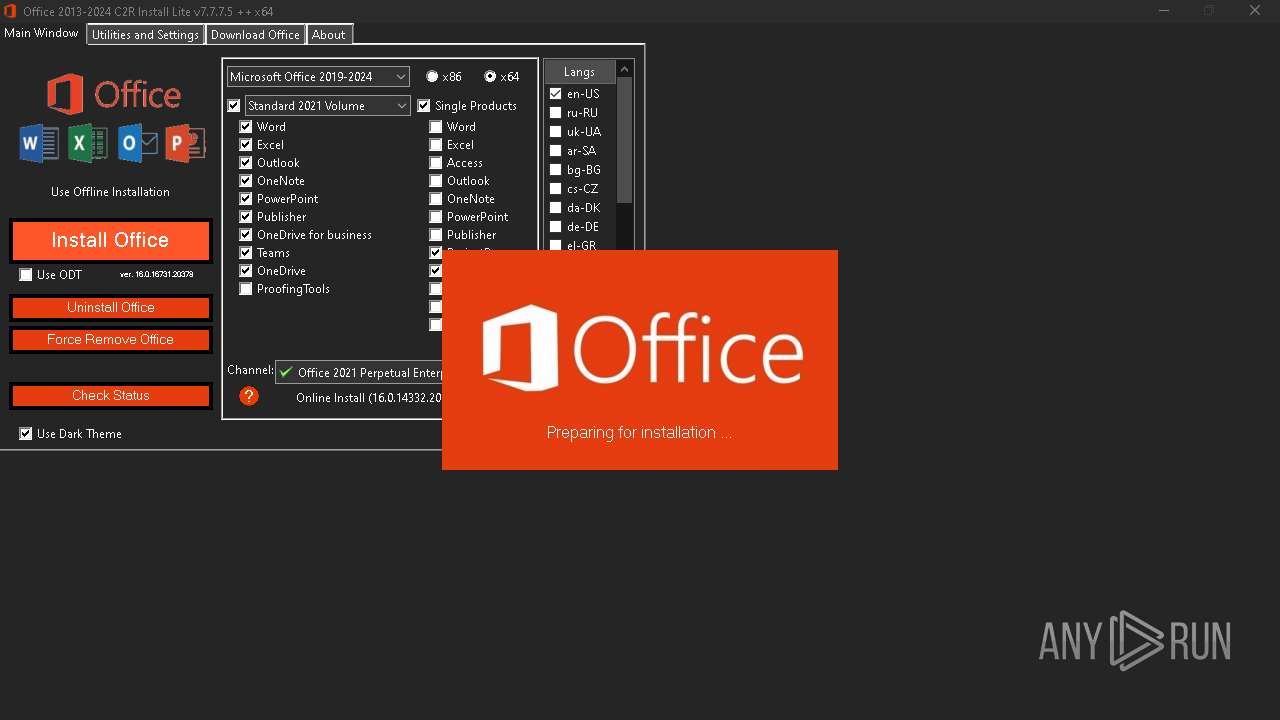This screenshot has height=720, width=1280.
Task: Check Excel under Single Products
Action: pyautogui.click(x=436, y=145)
